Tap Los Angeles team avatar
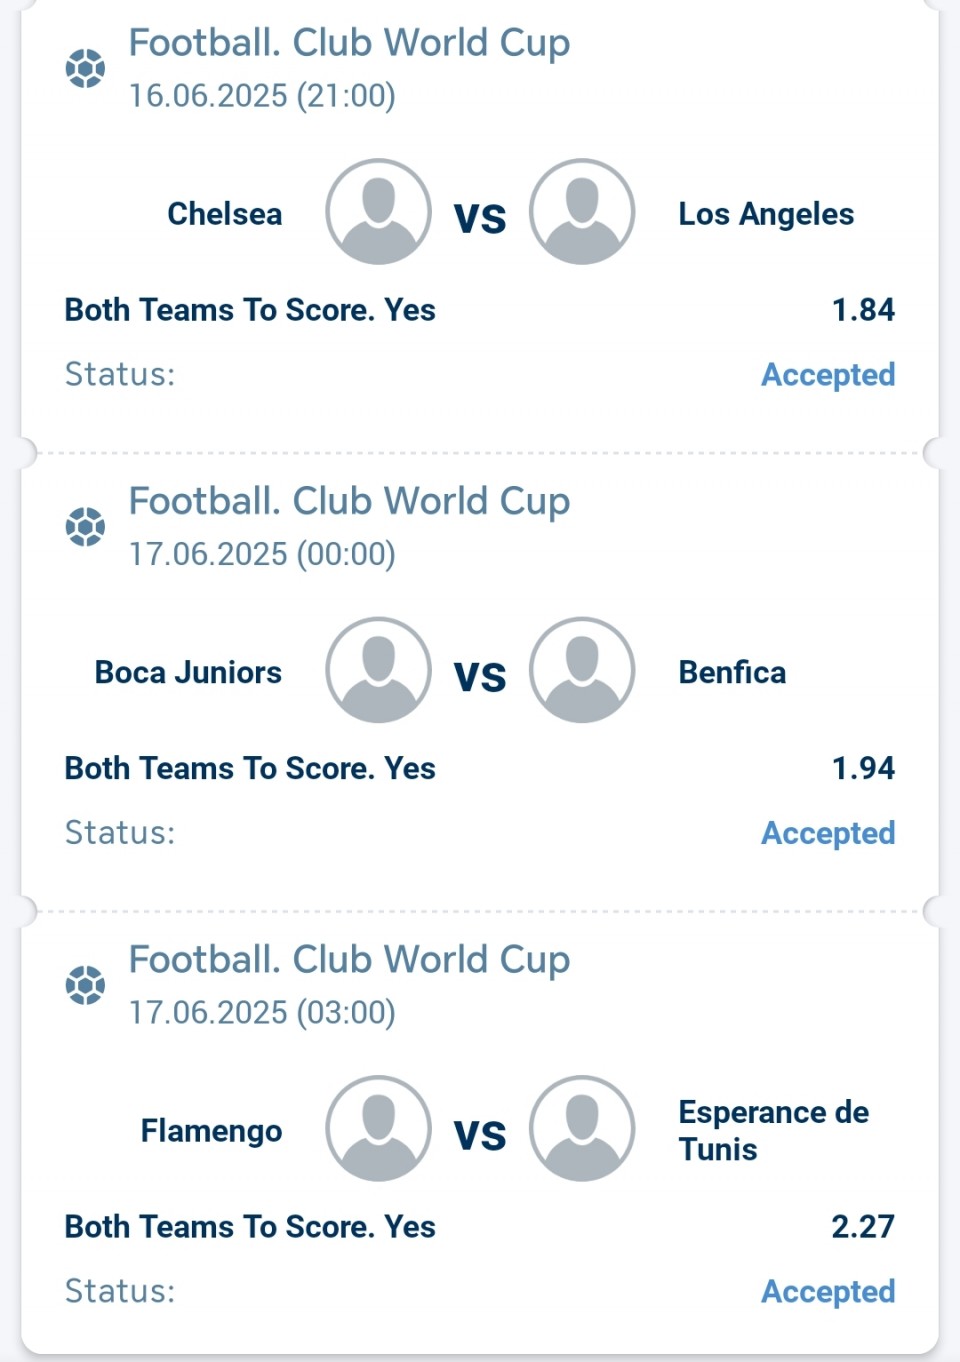 coord(582,212)
